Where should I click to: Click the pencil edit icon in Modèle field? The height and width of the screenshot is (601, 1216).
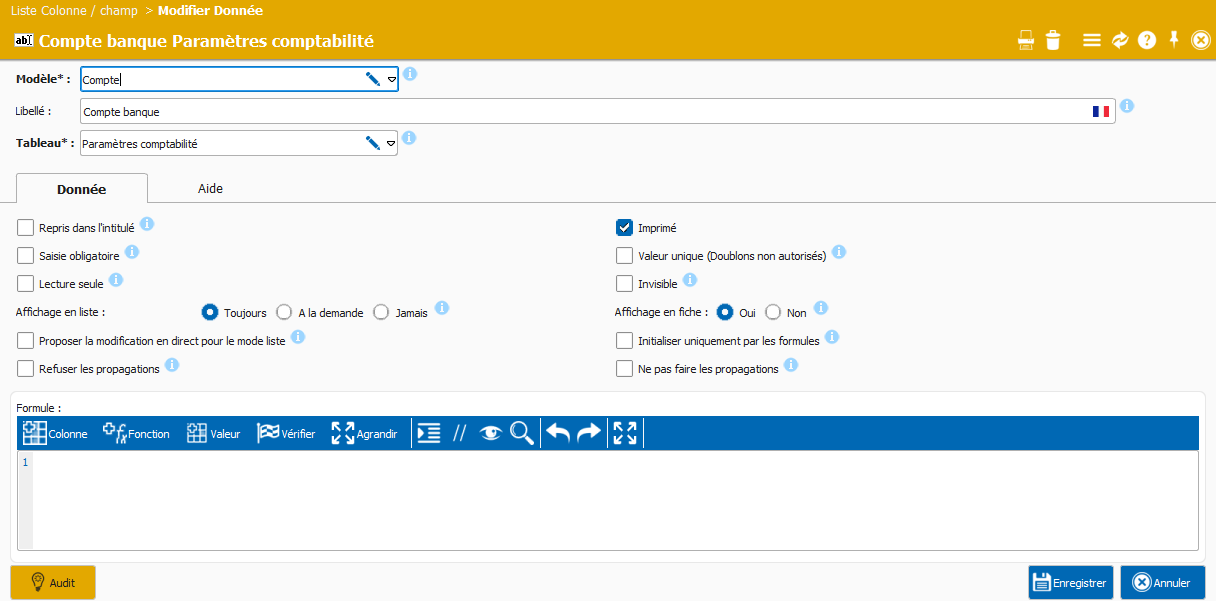(373, 79)
